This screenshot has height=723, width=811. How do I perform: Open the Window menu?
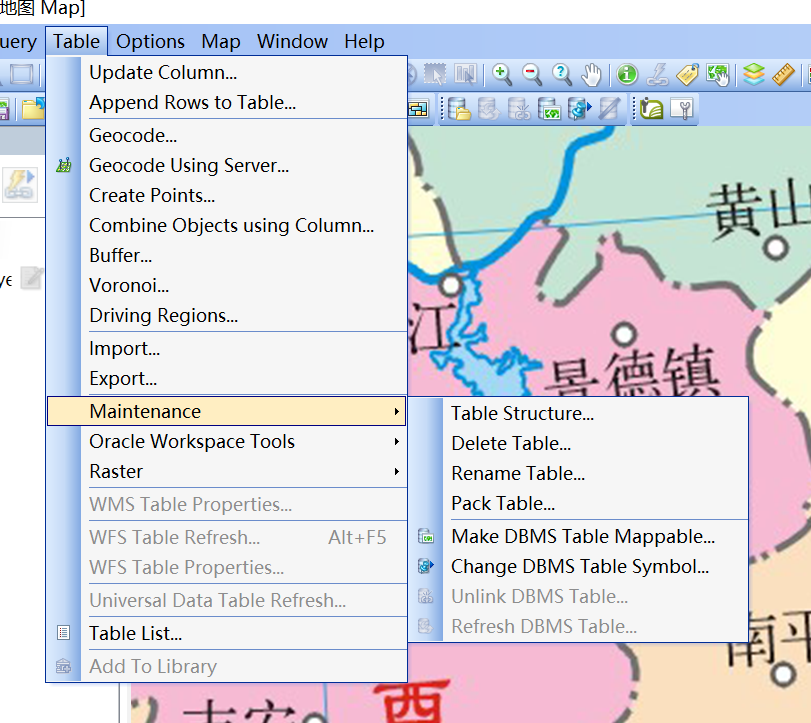pyautogui.click(x=292, y=41)
